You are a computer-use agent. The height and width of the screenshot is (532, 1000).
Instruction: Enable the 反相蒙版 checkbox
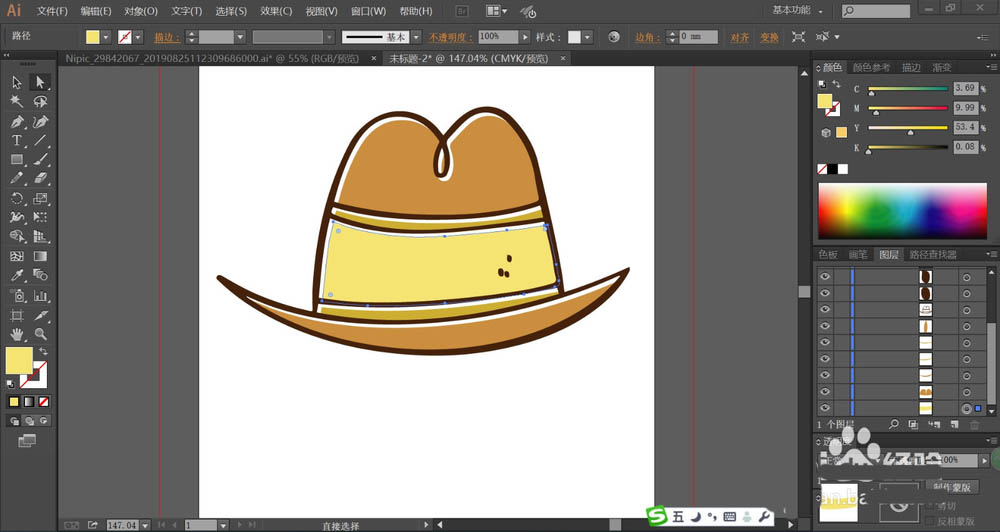931,521
